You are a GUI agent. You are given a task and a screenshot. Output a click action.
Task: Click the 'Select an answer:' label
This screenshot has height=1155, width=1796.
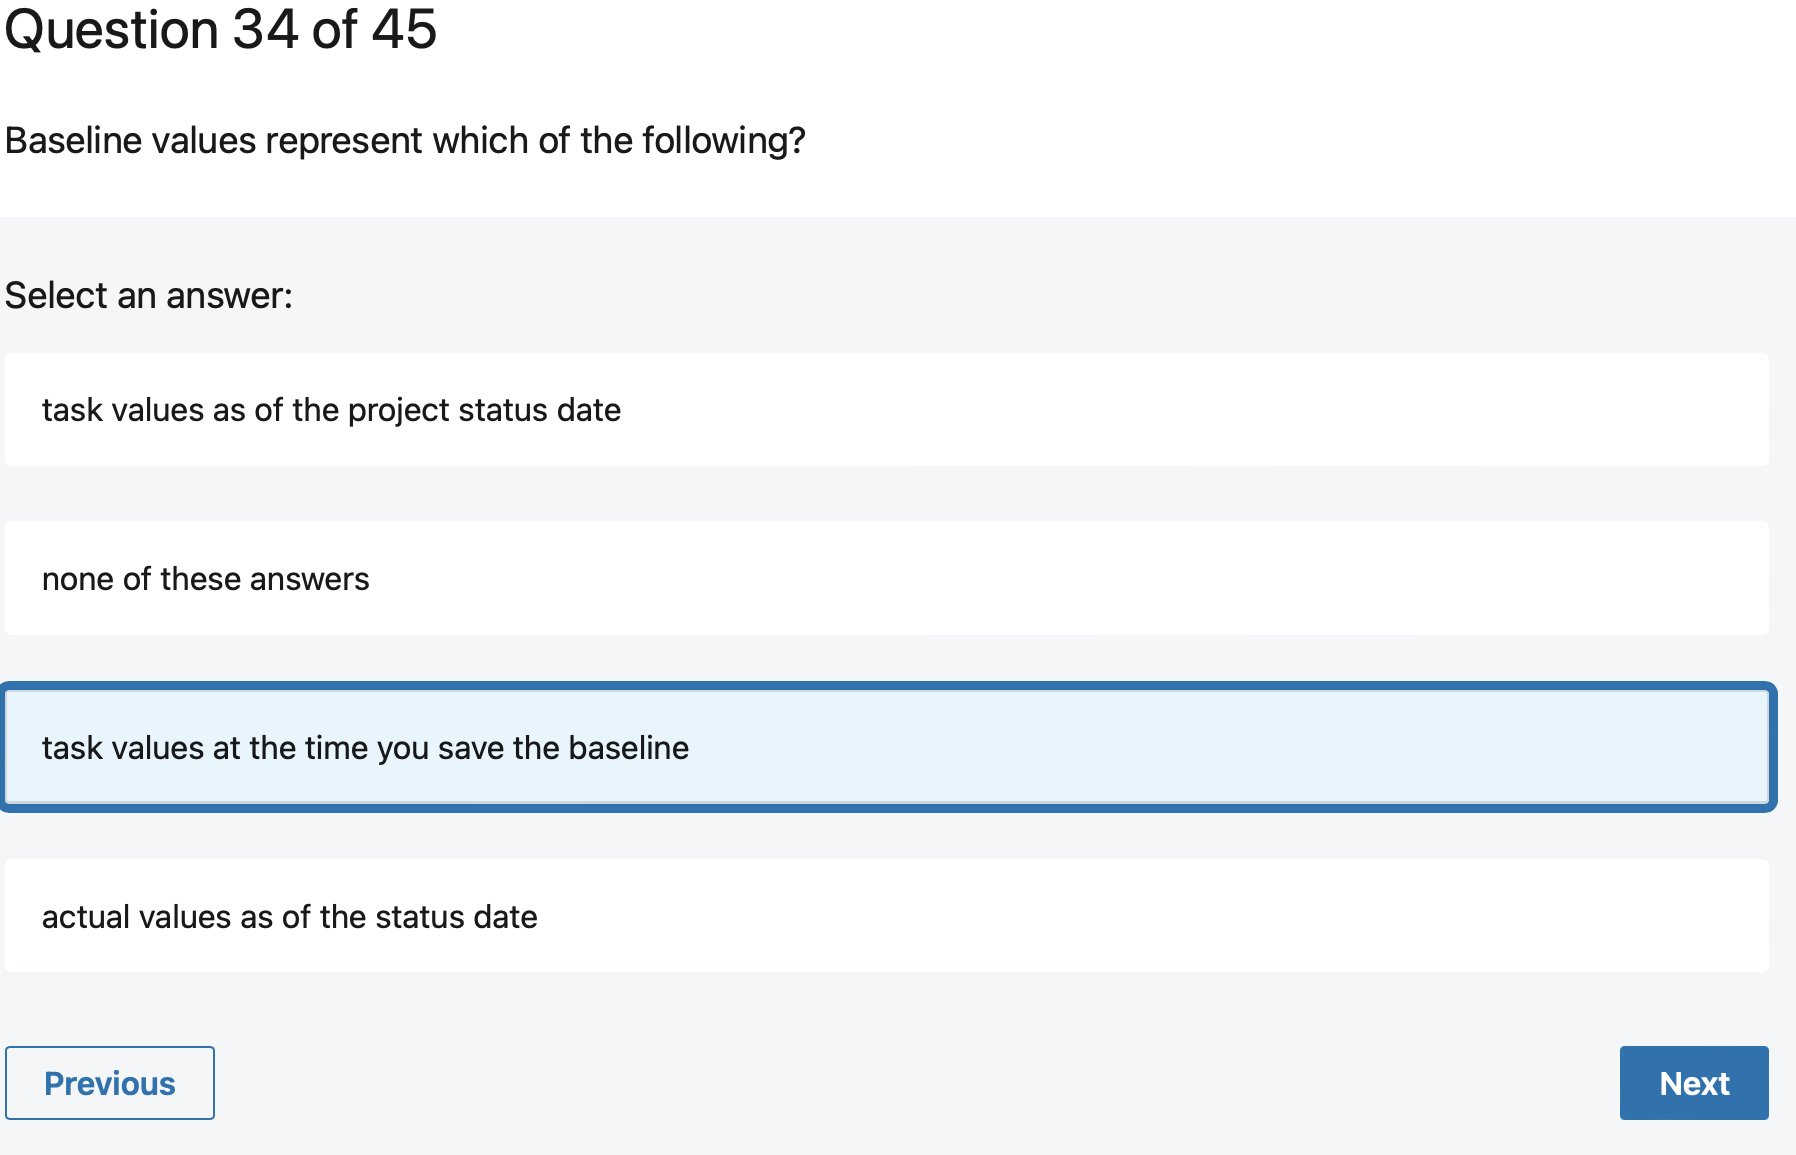149,296
